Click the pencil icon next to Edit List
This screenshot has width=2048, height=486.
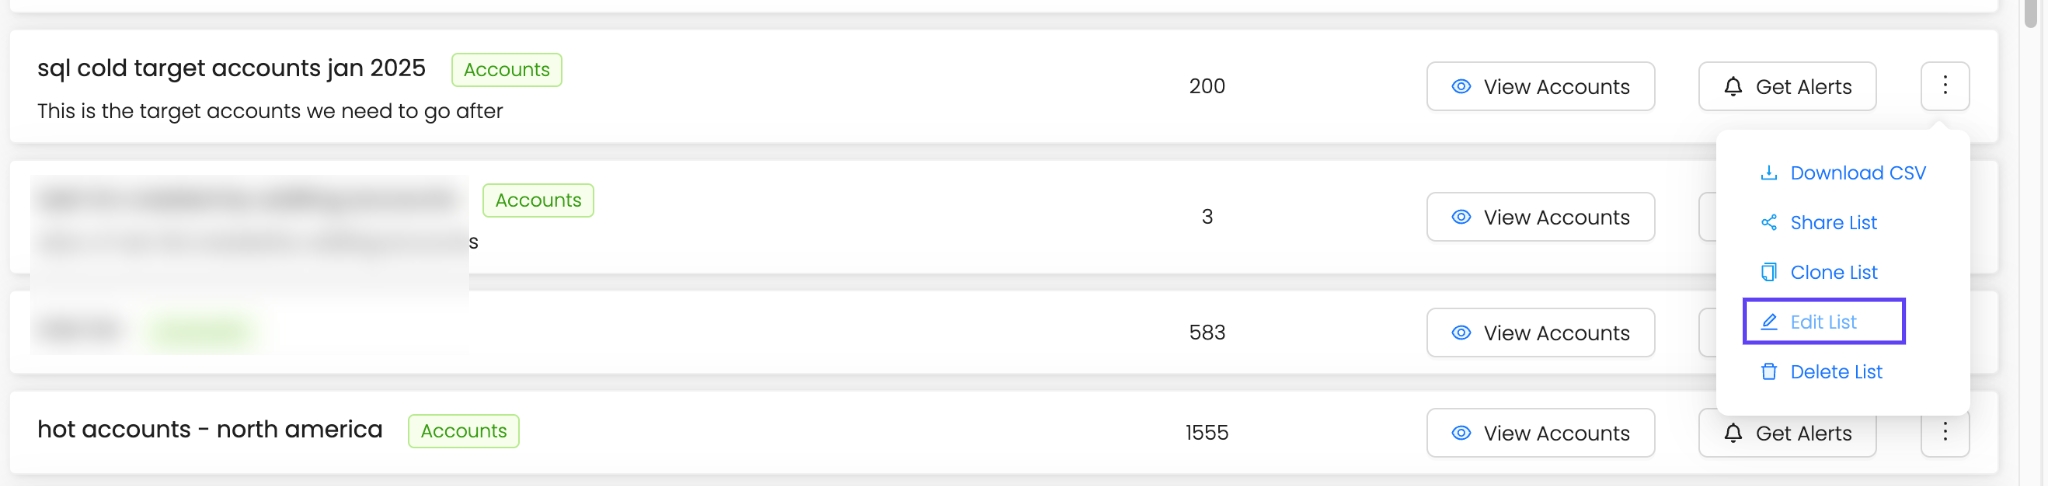coord(1769,322)
